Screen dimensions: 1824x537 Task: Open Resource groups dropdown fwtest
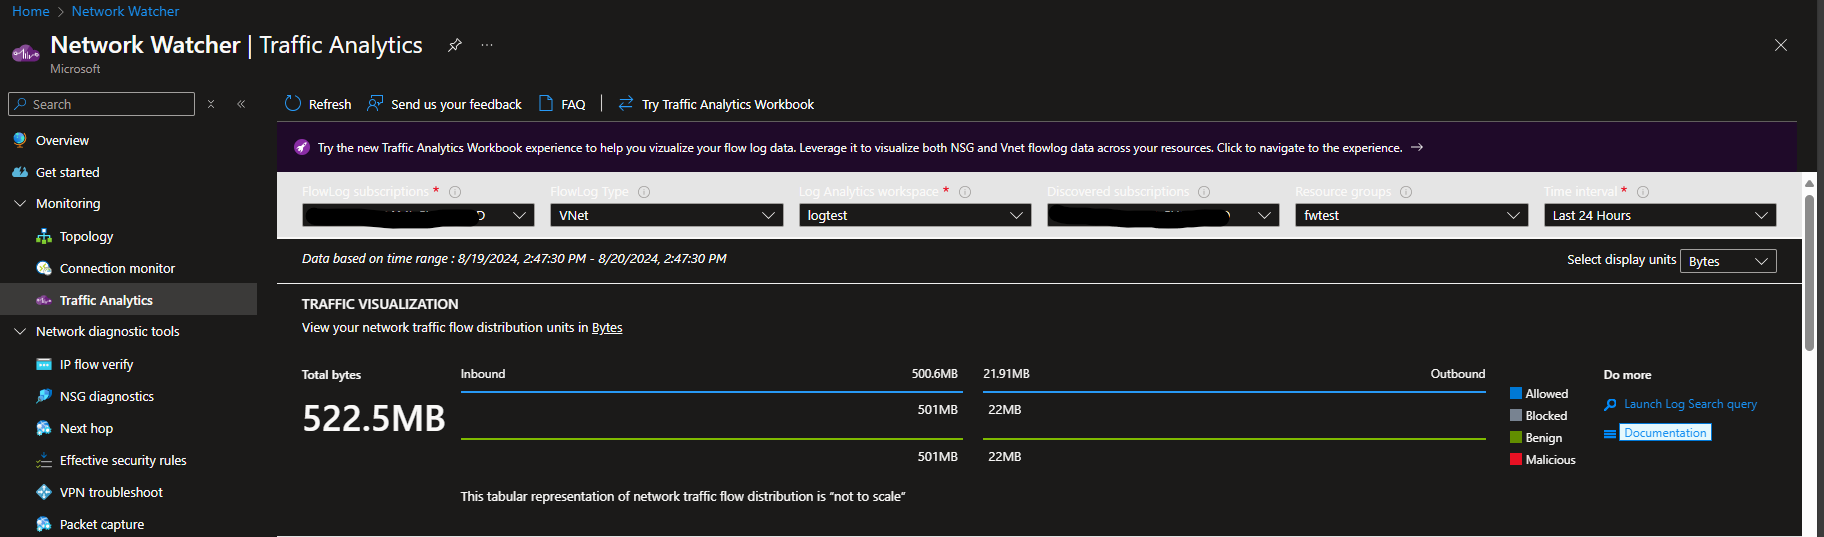coord(1411,215)
